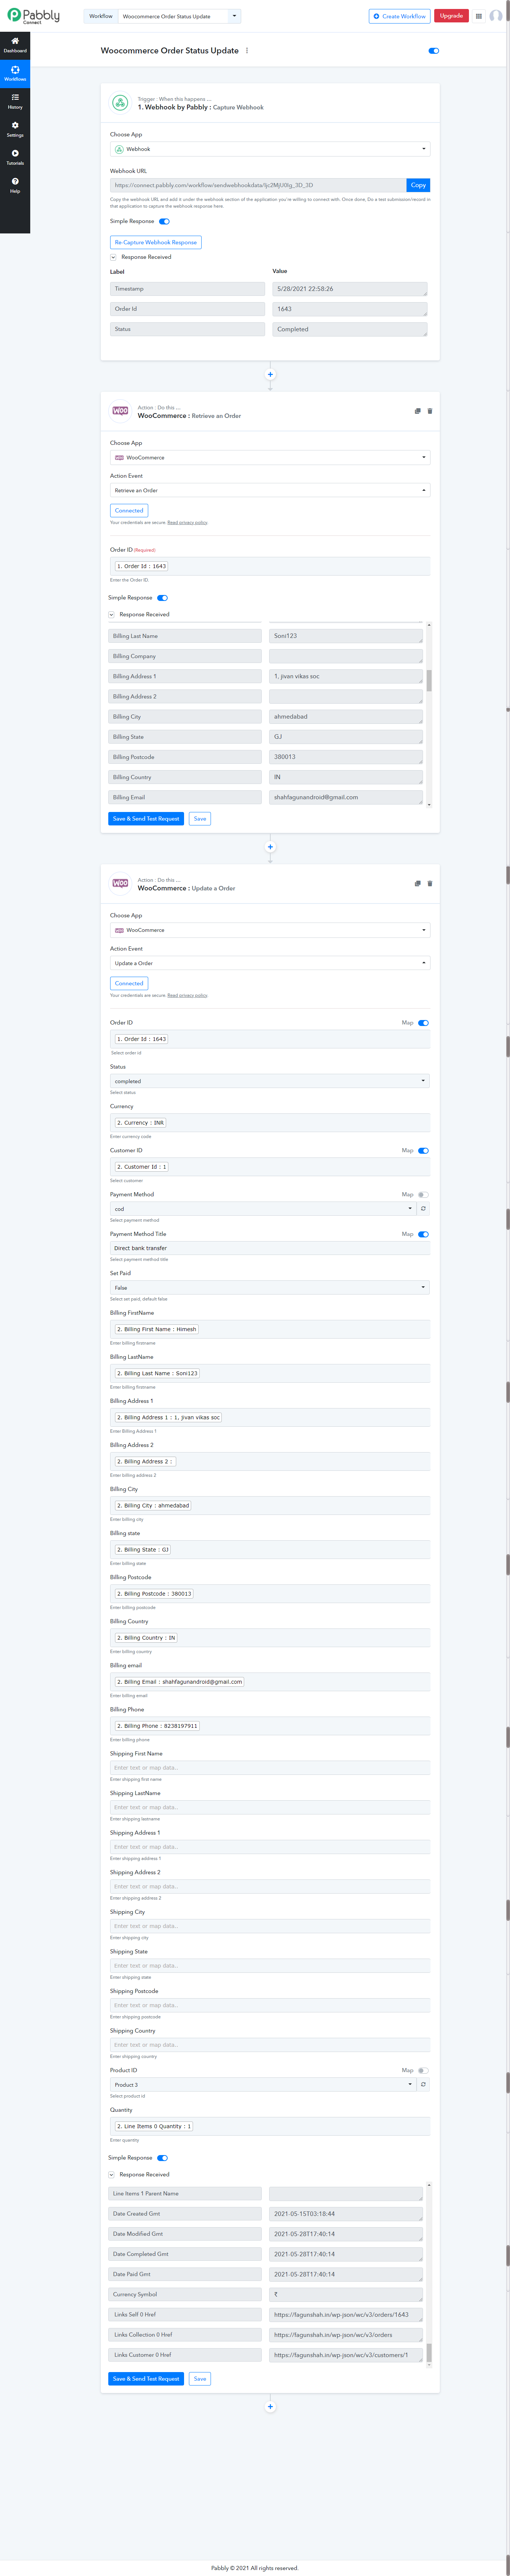
Task: Toggle Simple Response in Webhook step
Action: [x=164, y=221]
